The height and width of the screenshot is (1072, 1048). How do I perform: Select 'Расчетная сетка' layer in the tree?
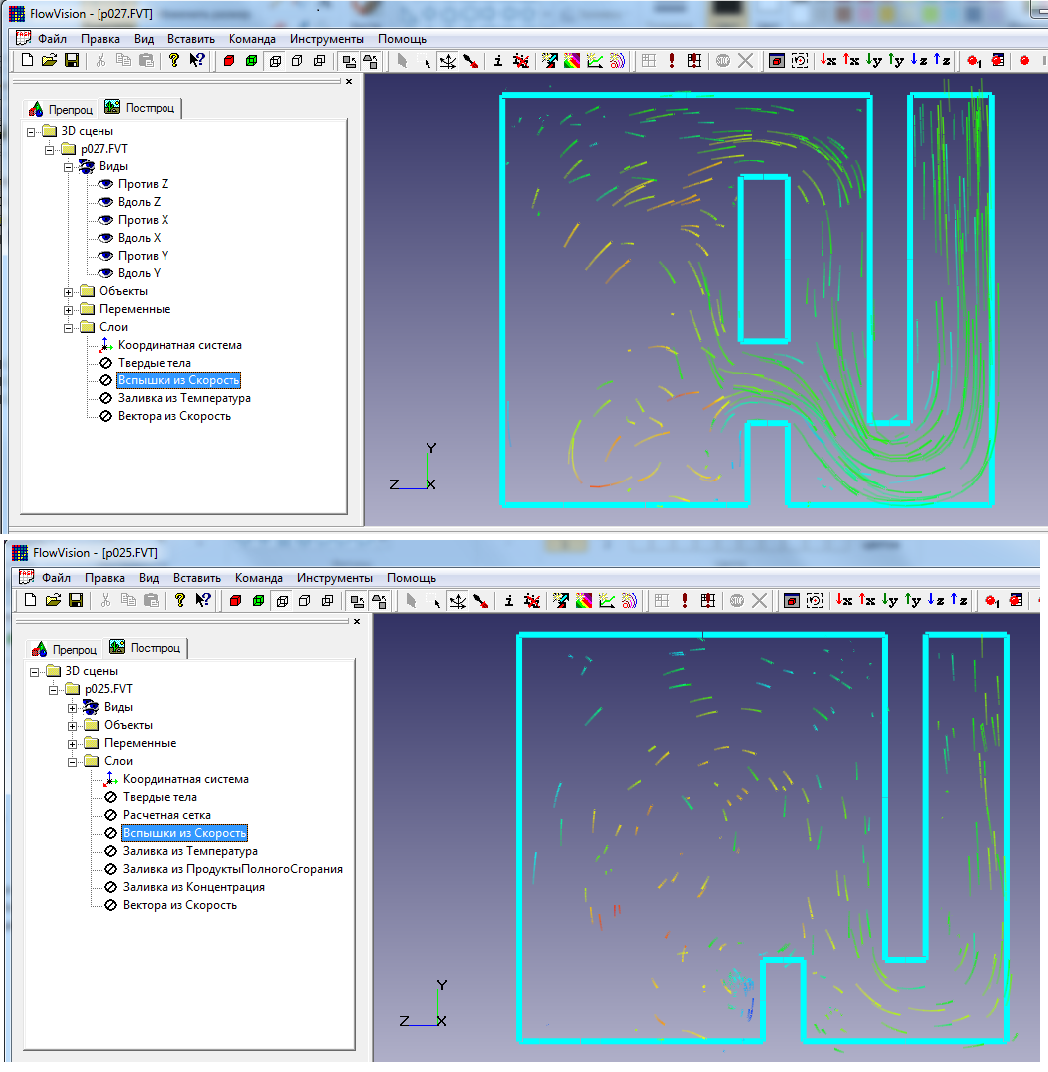click(166, 815)
